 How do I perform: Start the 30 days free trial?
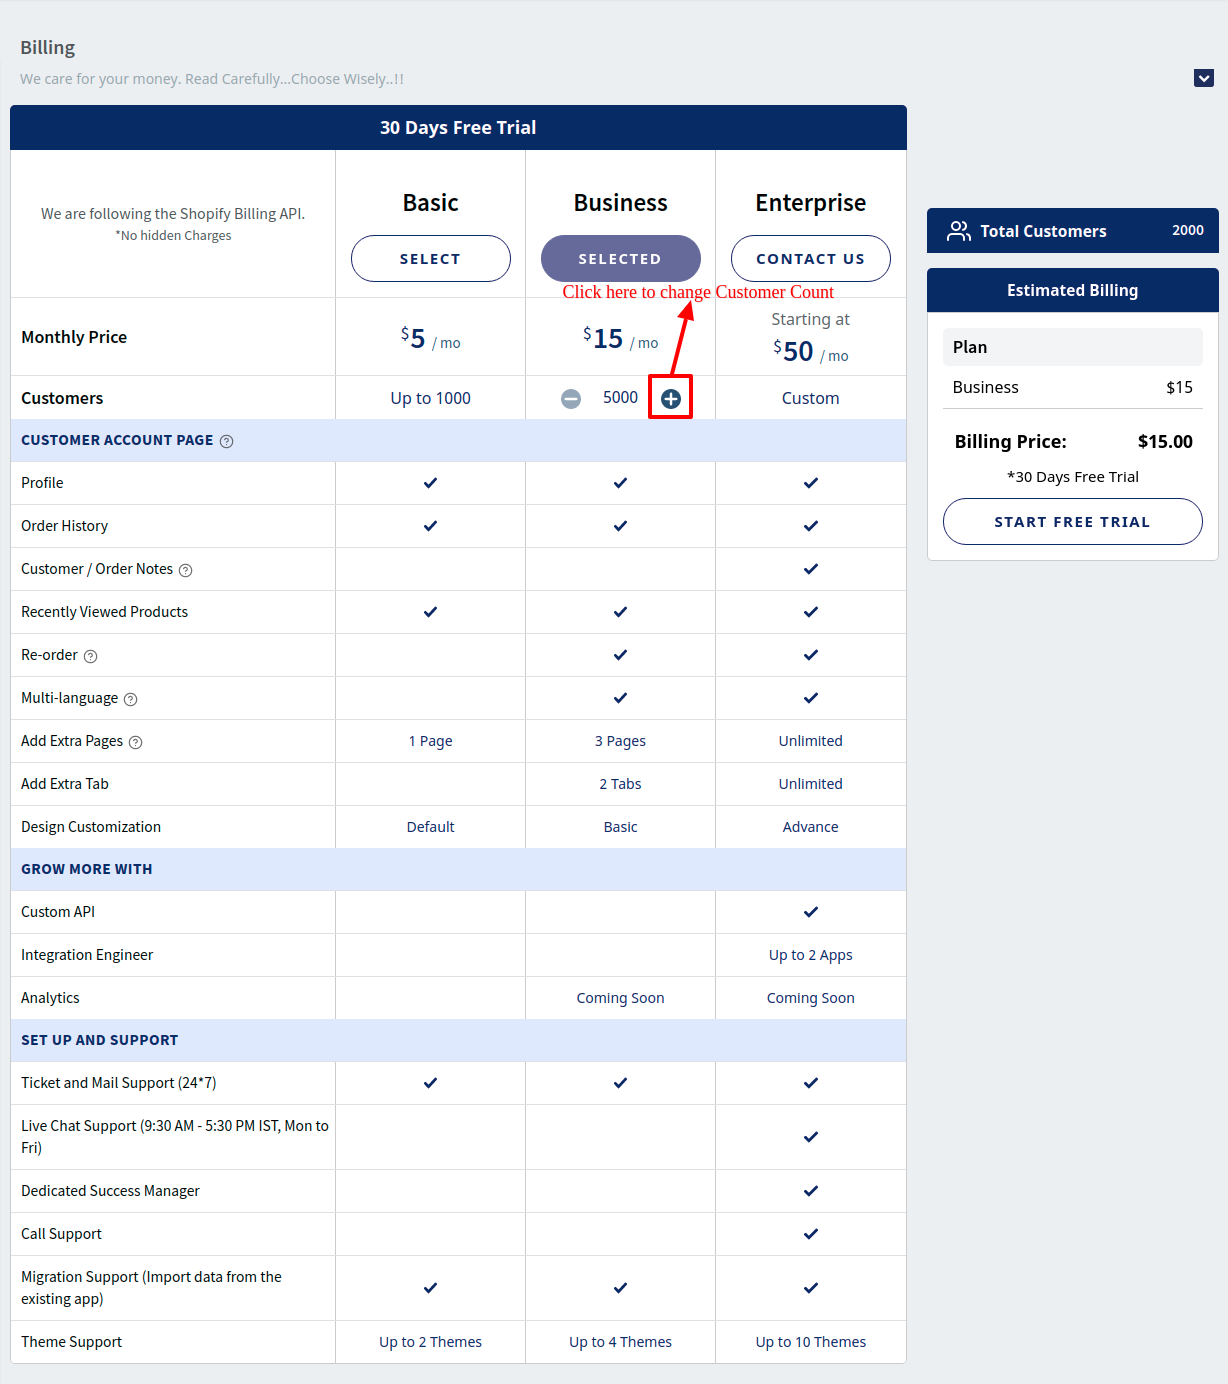[x=1072, y=521]
